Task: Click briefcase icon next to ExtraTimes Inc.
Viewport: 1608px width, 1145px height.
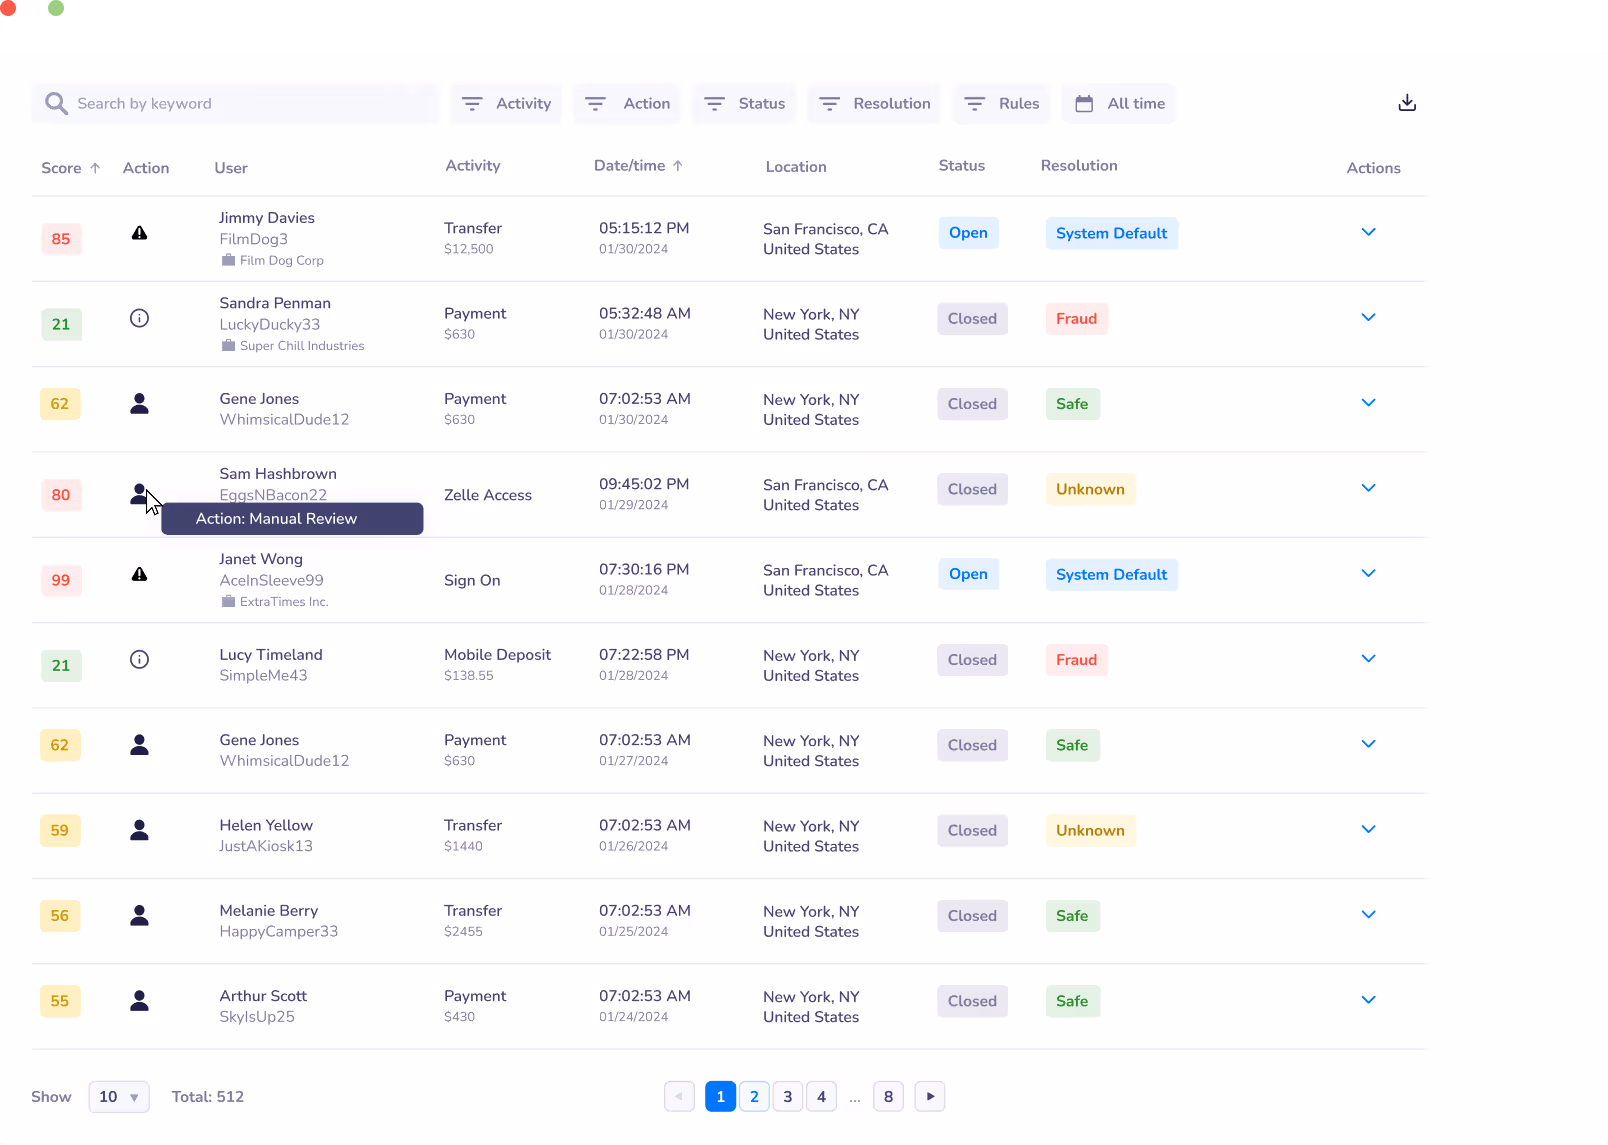Action: point(228,601)
